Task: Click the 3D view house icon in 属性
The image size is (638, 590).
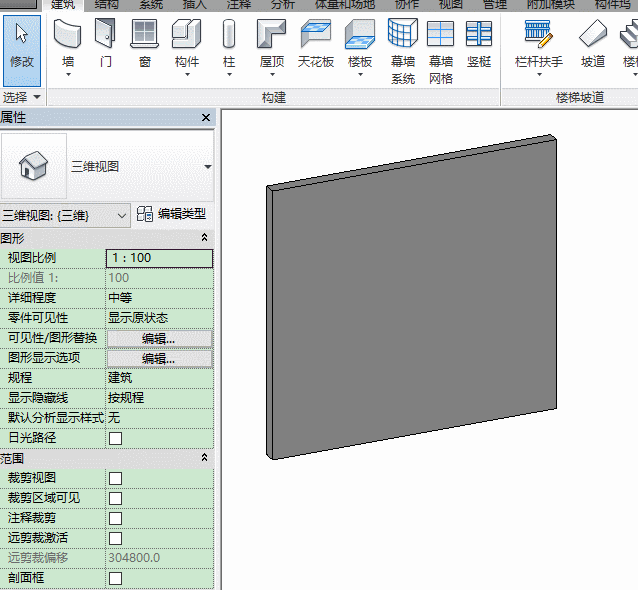Action: pos(33,166)
